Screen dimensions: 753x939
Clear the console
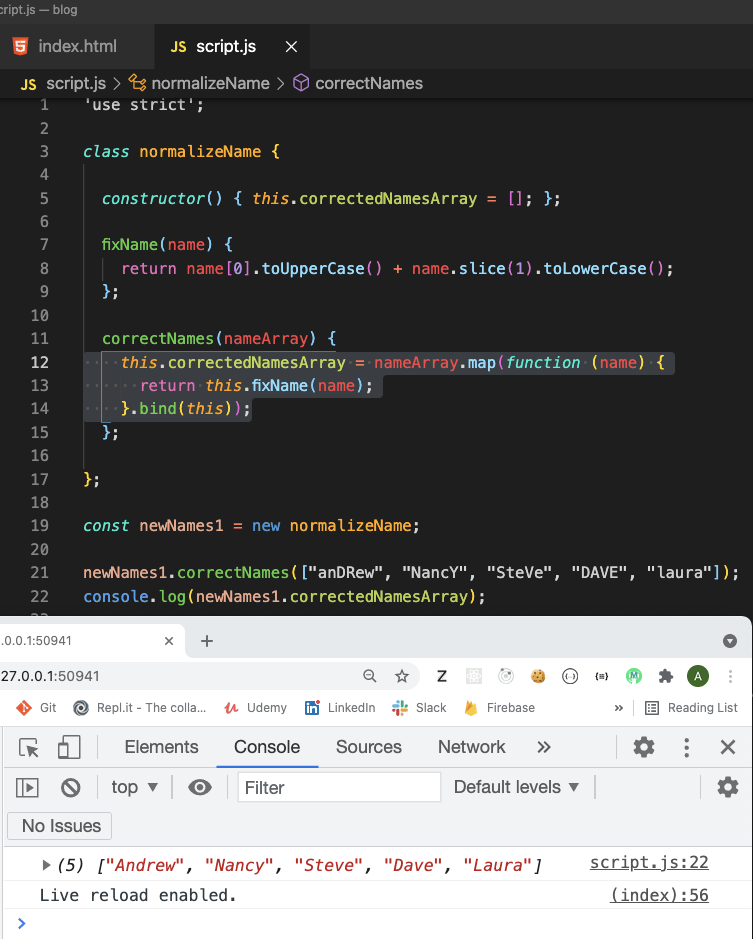[x=71, y=787]
